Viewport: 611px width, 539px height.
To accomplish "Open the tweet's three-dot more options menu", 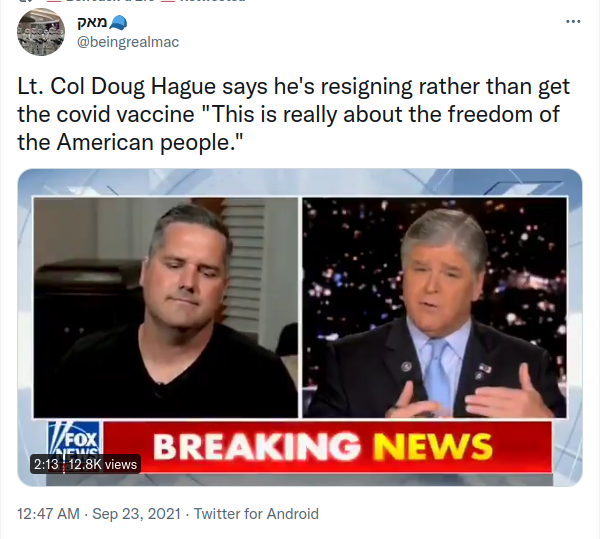I will [x=573, y=21].
